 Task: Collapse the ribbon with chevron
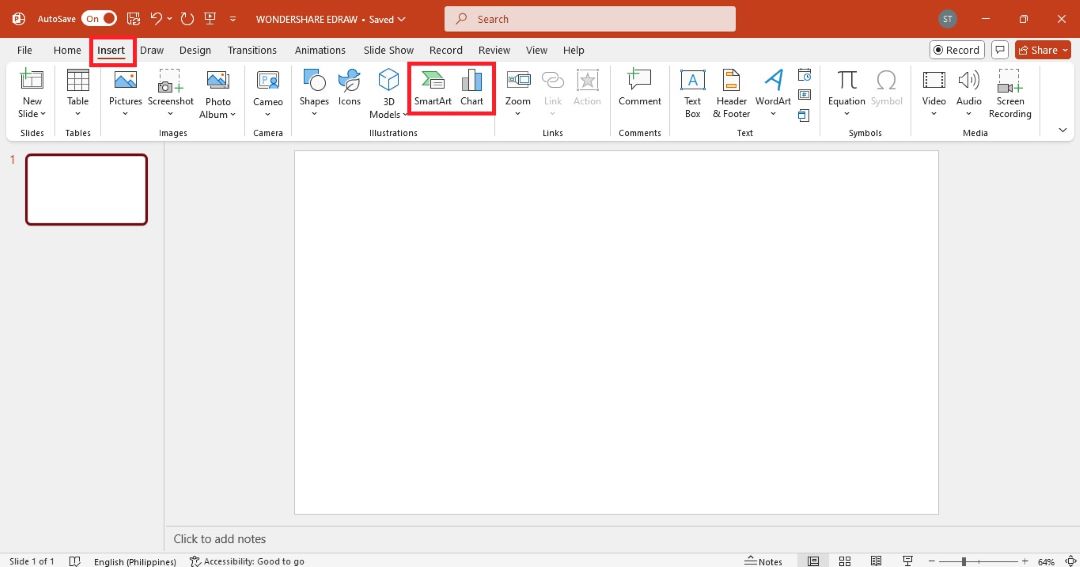(x=1063, y=130)
